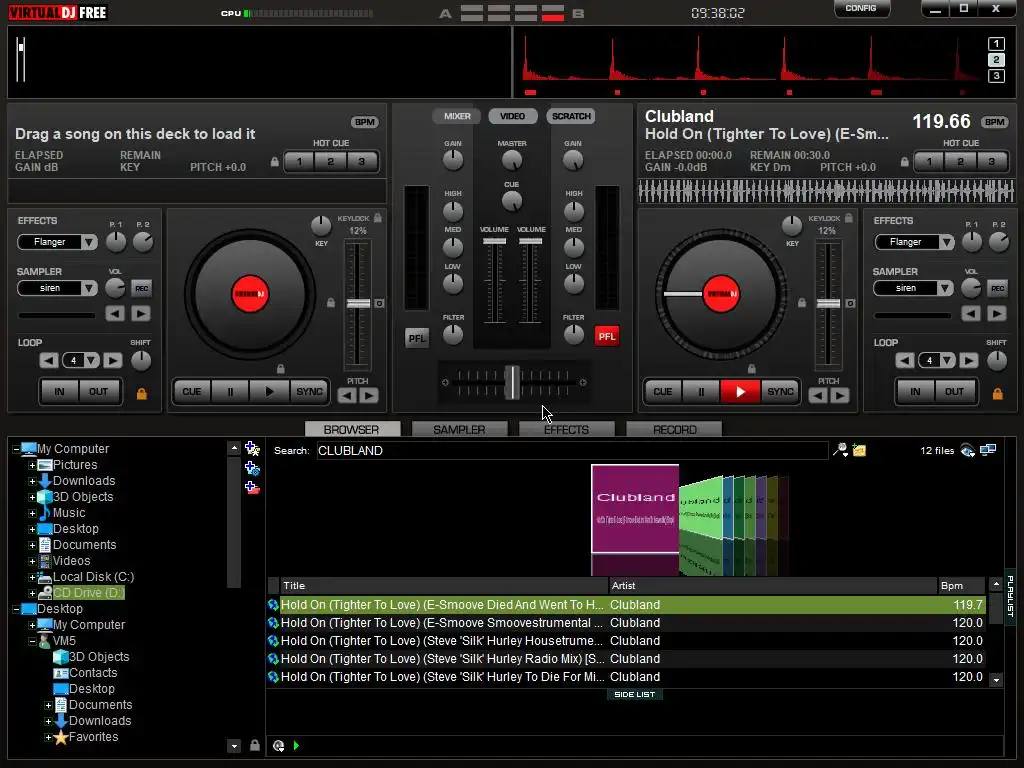Click folder icon next to search field

(859, 450)
